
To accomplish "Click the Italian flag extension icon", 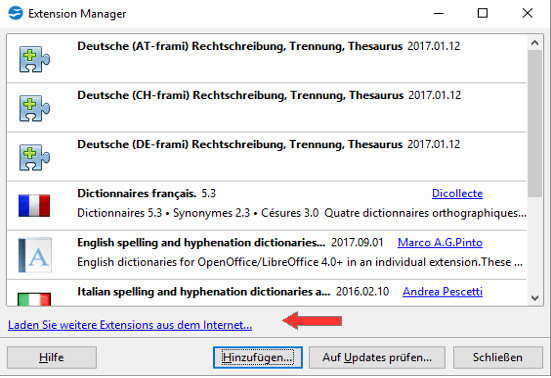I will [34, 299].
